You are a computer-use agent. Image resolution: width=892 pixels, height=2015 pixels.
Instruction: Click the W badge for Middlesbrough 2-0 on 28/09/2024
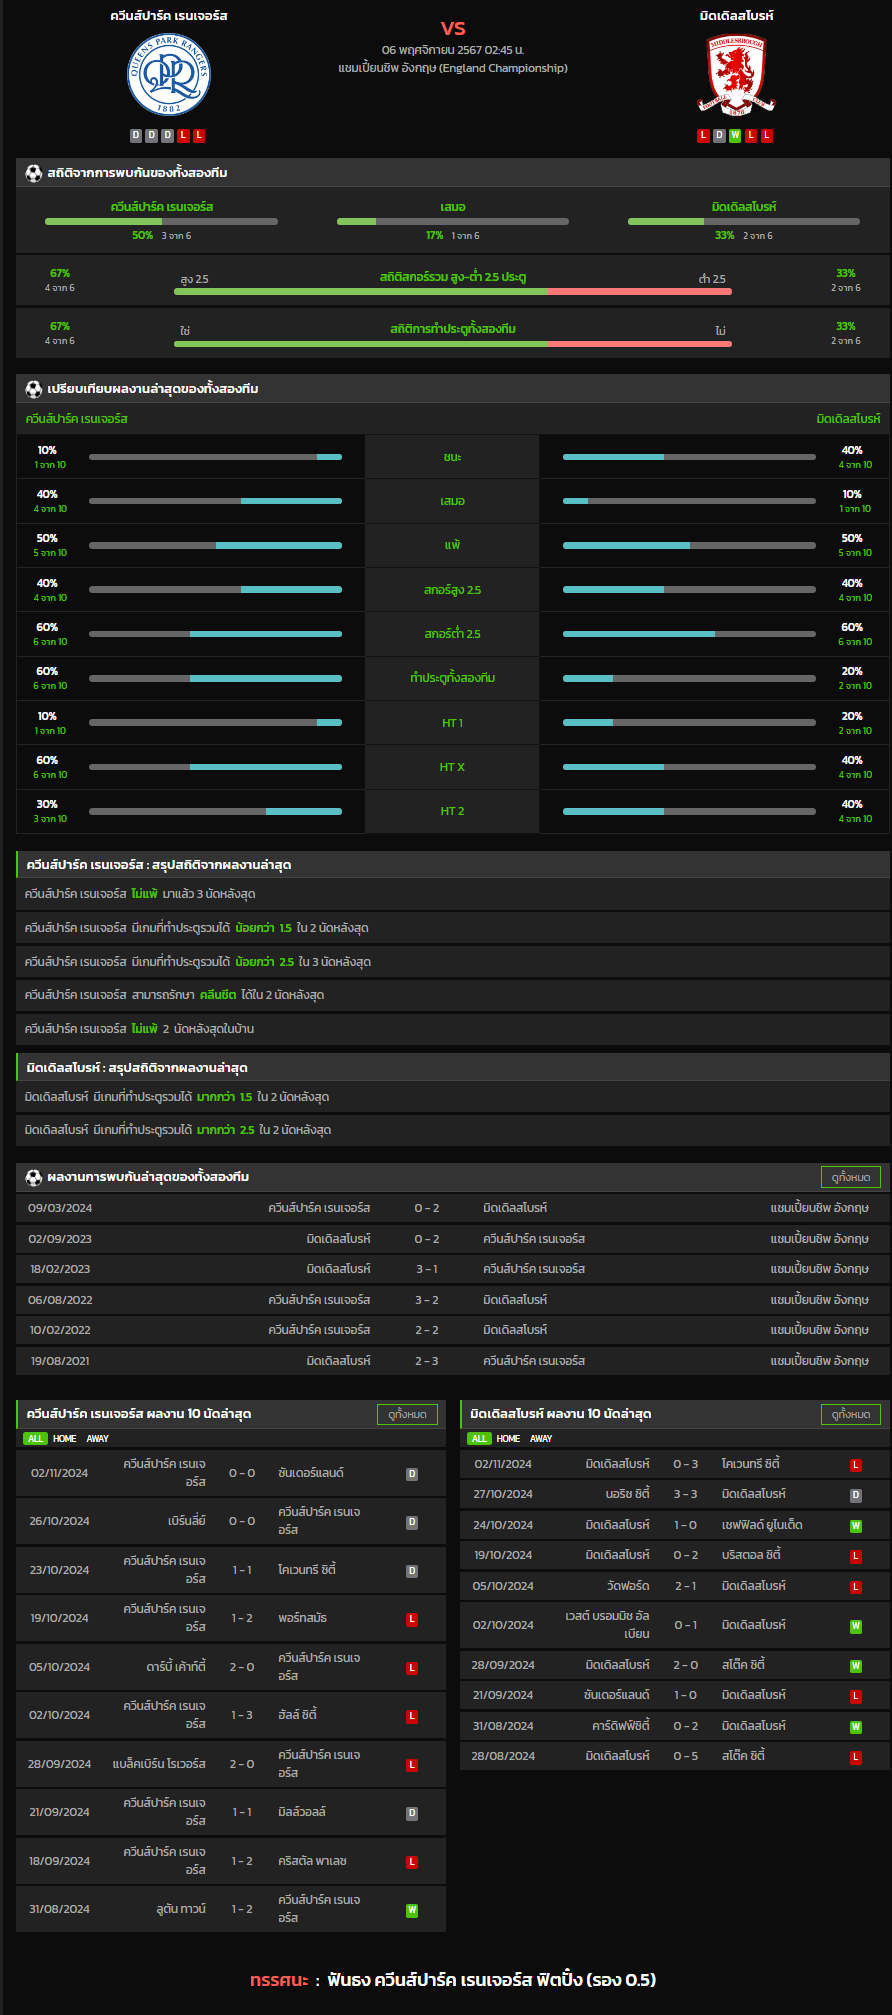[856, 1666]
